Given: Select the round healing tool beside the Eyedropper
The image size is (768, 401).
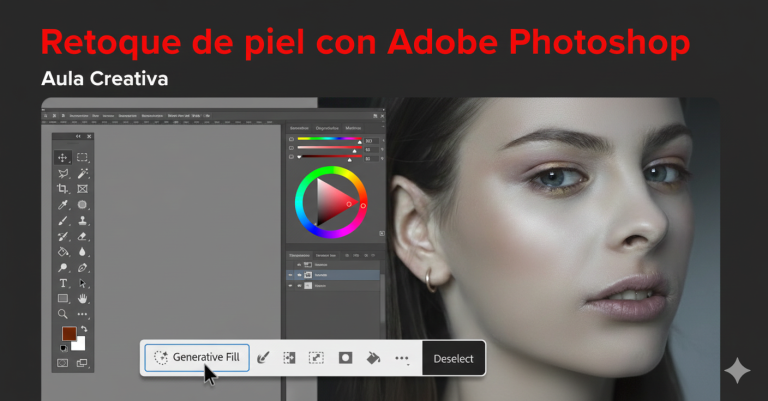Looking at the screenshot, I should coord(82,205).
